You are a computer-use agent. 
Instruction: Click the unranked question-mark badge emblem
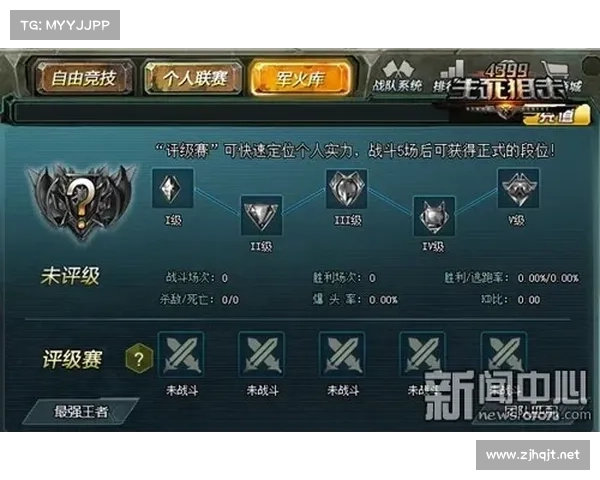click(82, 202)
